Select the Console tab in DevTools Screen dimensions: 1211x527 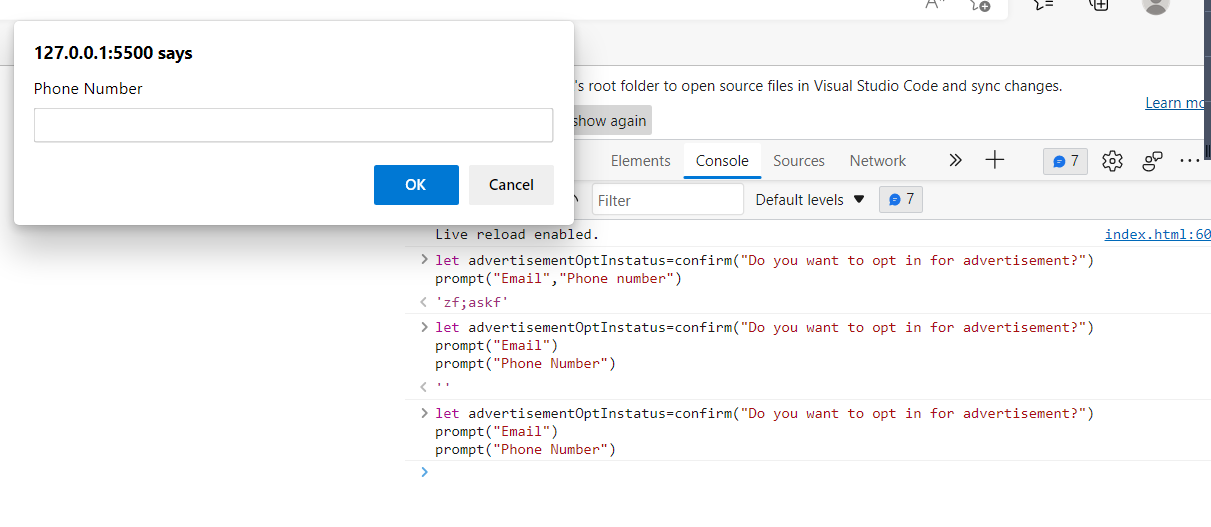722,161
